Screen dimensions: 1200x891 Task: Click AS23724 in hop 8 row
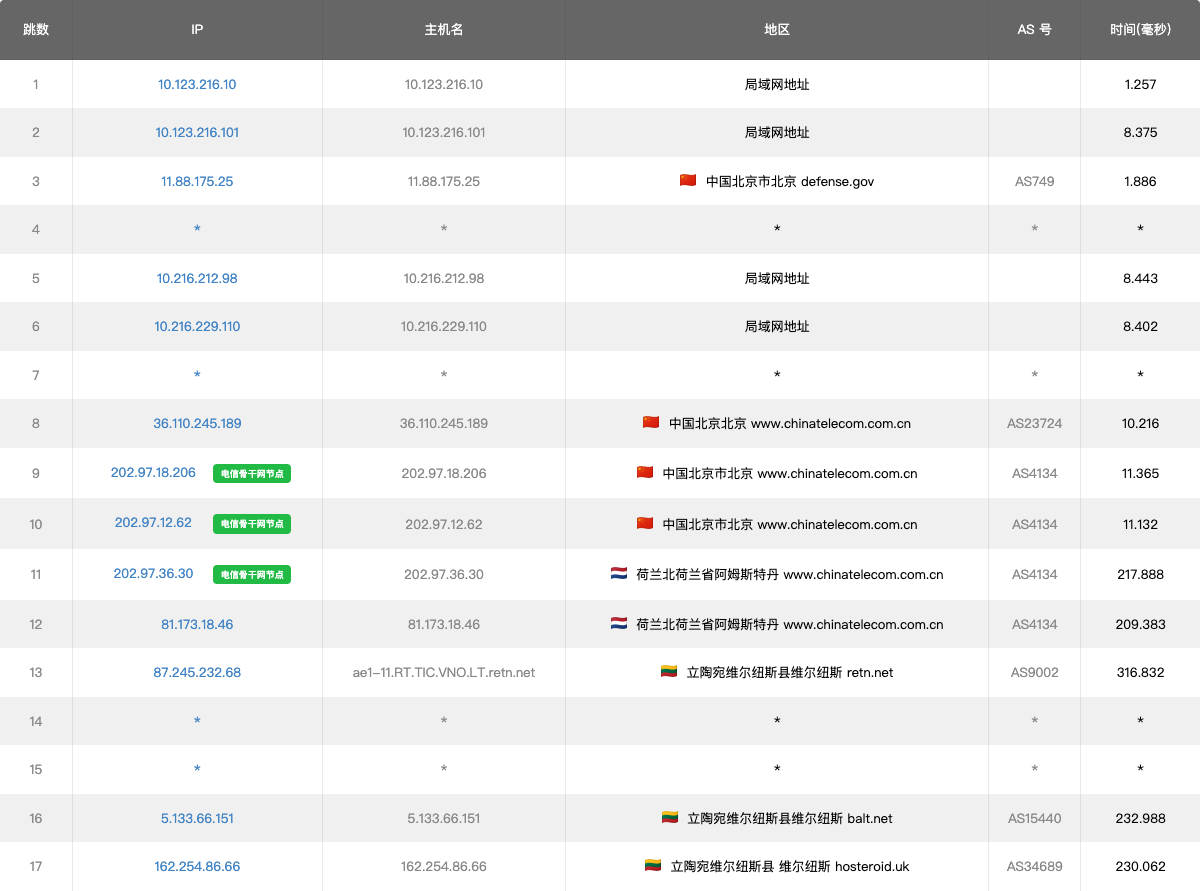1034,424
